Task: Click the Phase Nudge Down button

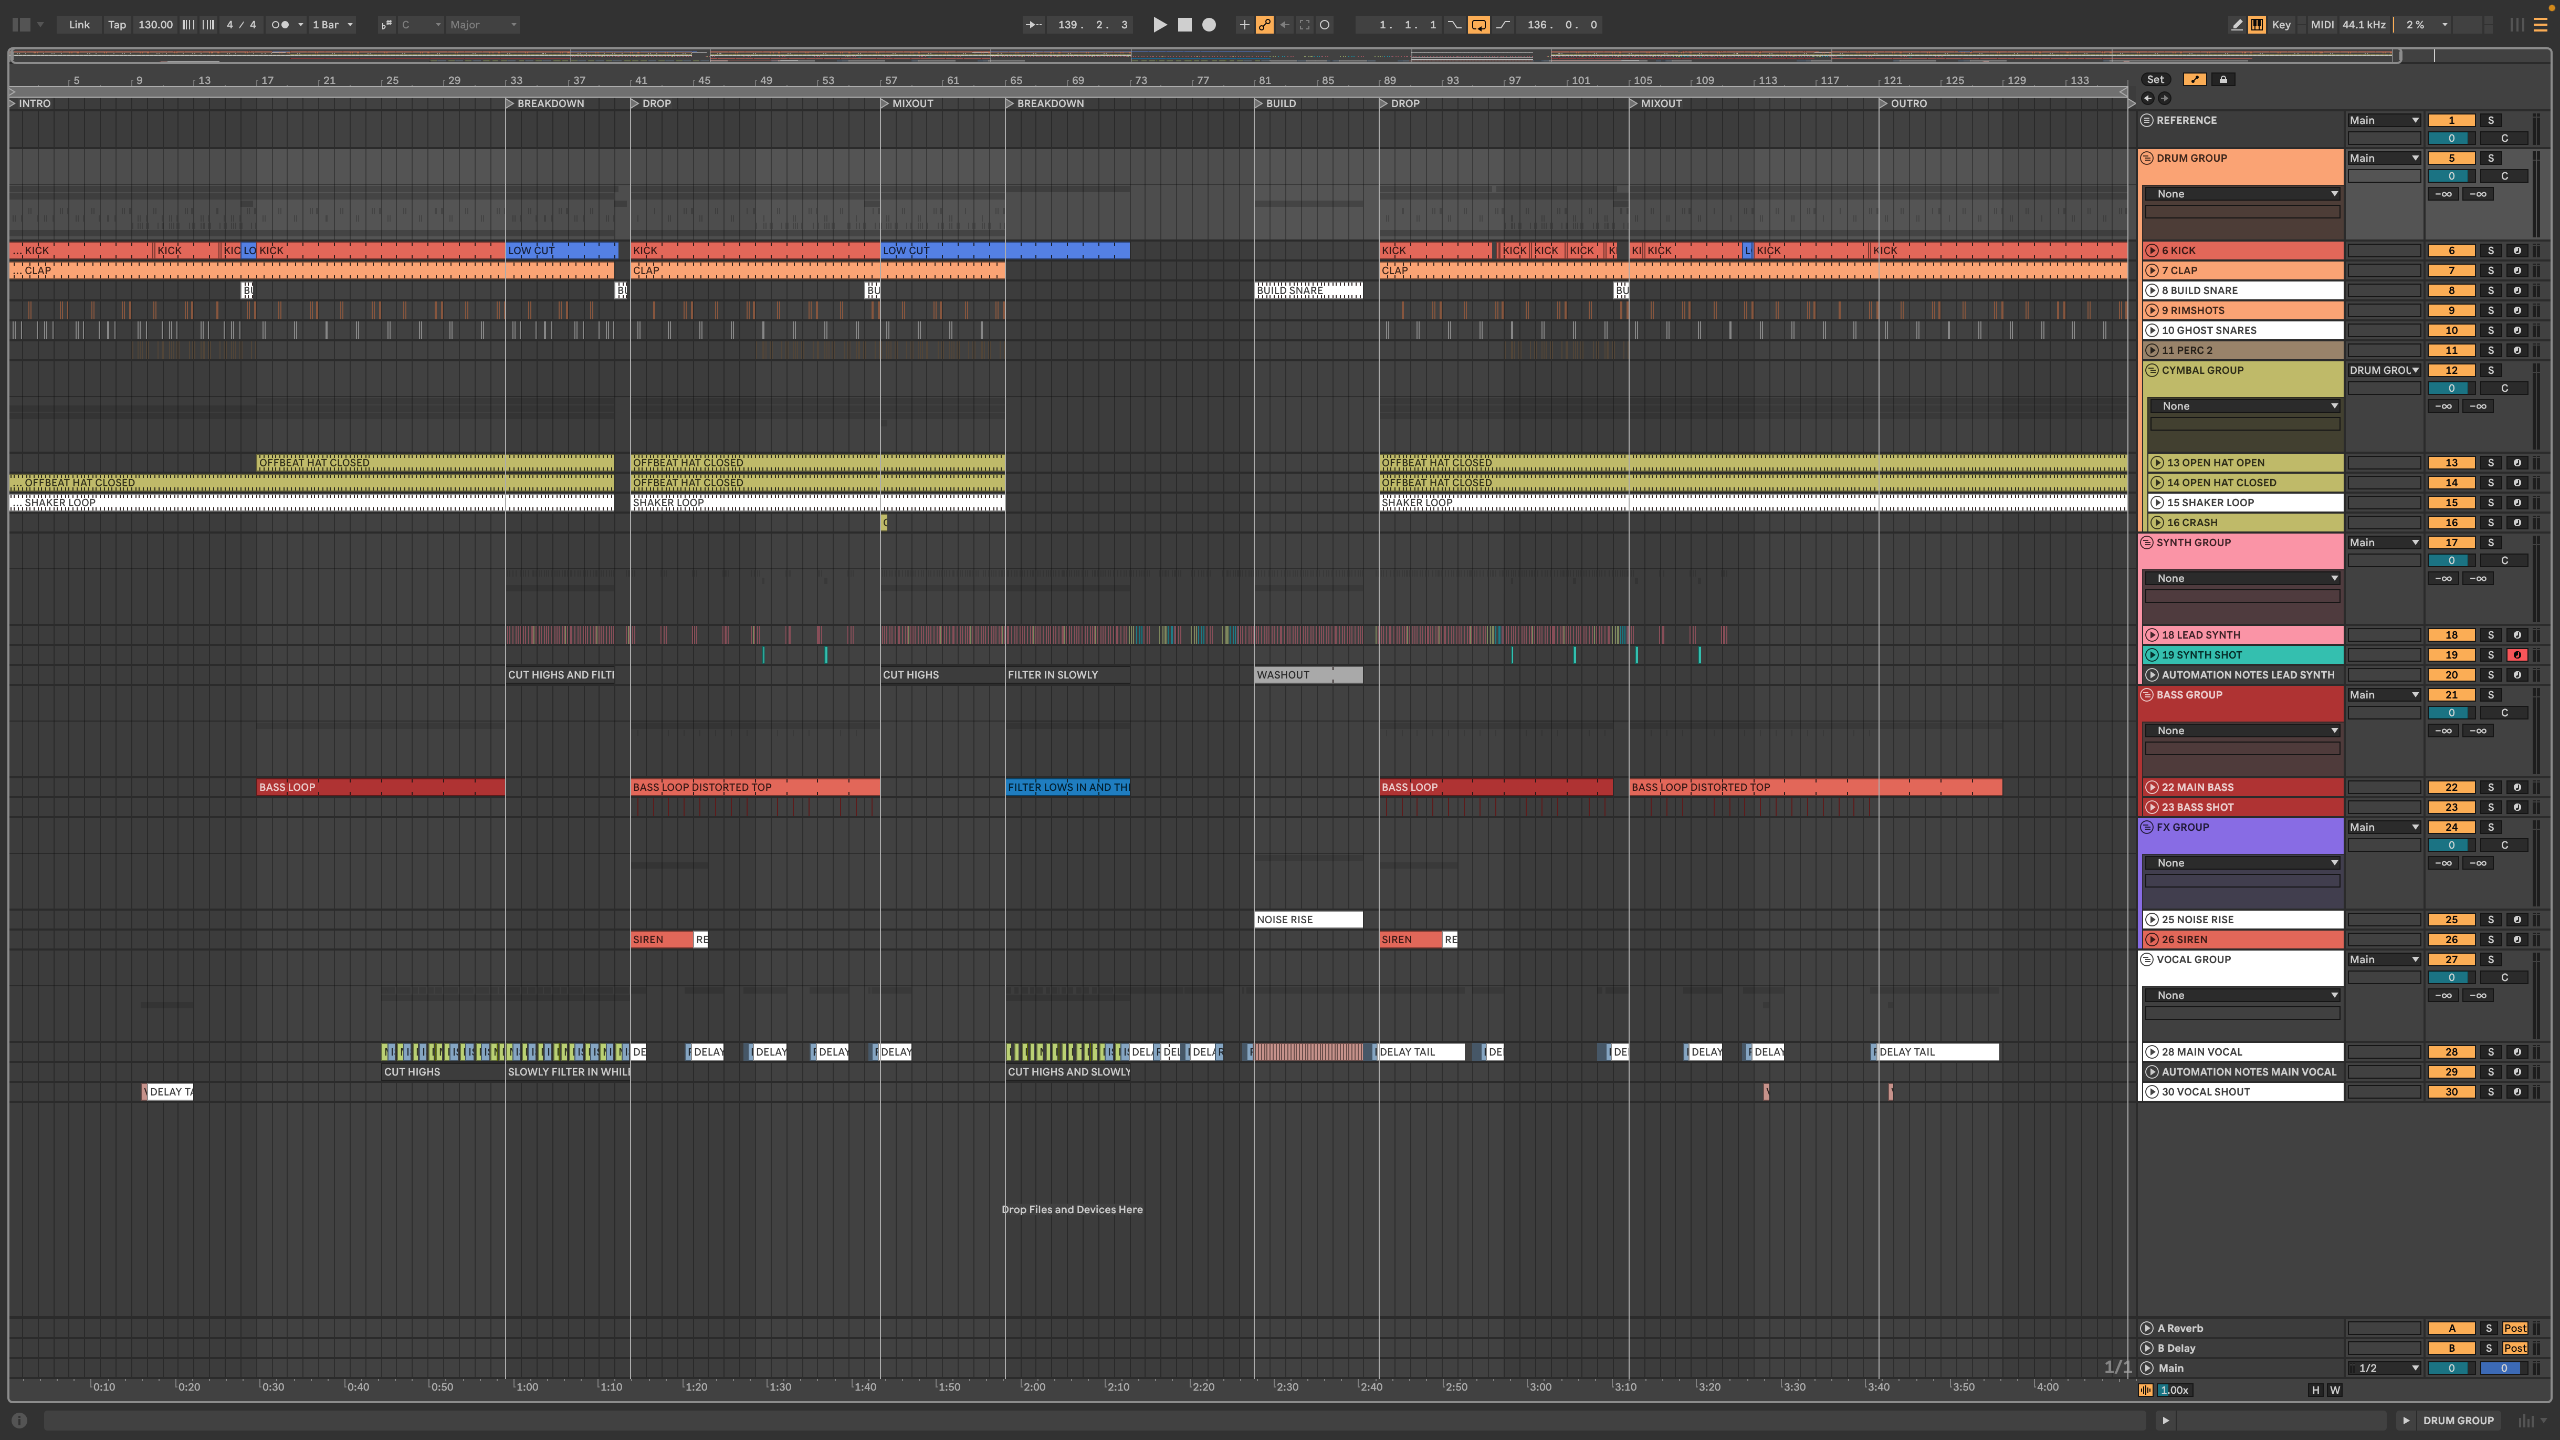Action: [188, 25]
